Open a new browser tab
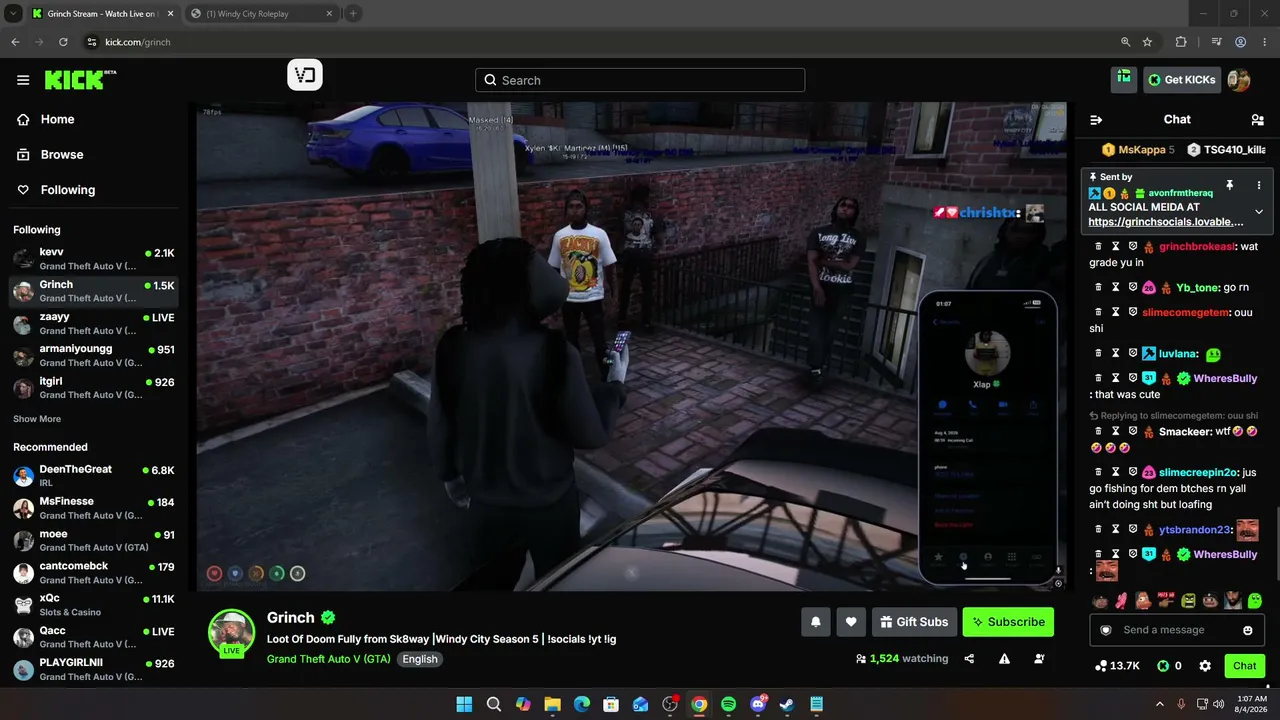Viewport: 1280px width, 720px height. point(353,14)
